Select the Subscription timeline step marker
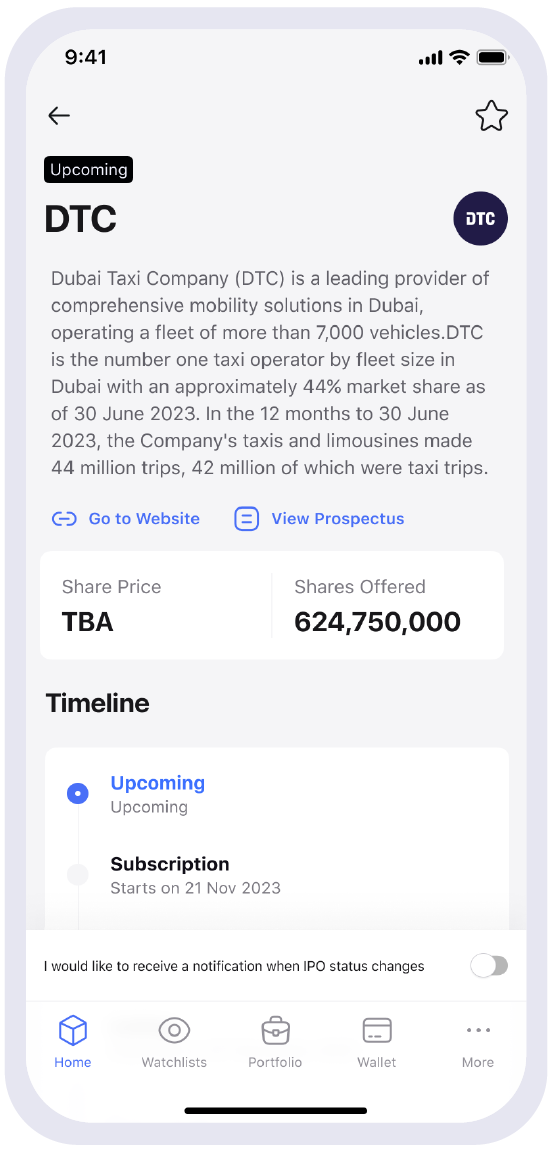Screen dimensions: 552x1152 click(x=77, y=874)
